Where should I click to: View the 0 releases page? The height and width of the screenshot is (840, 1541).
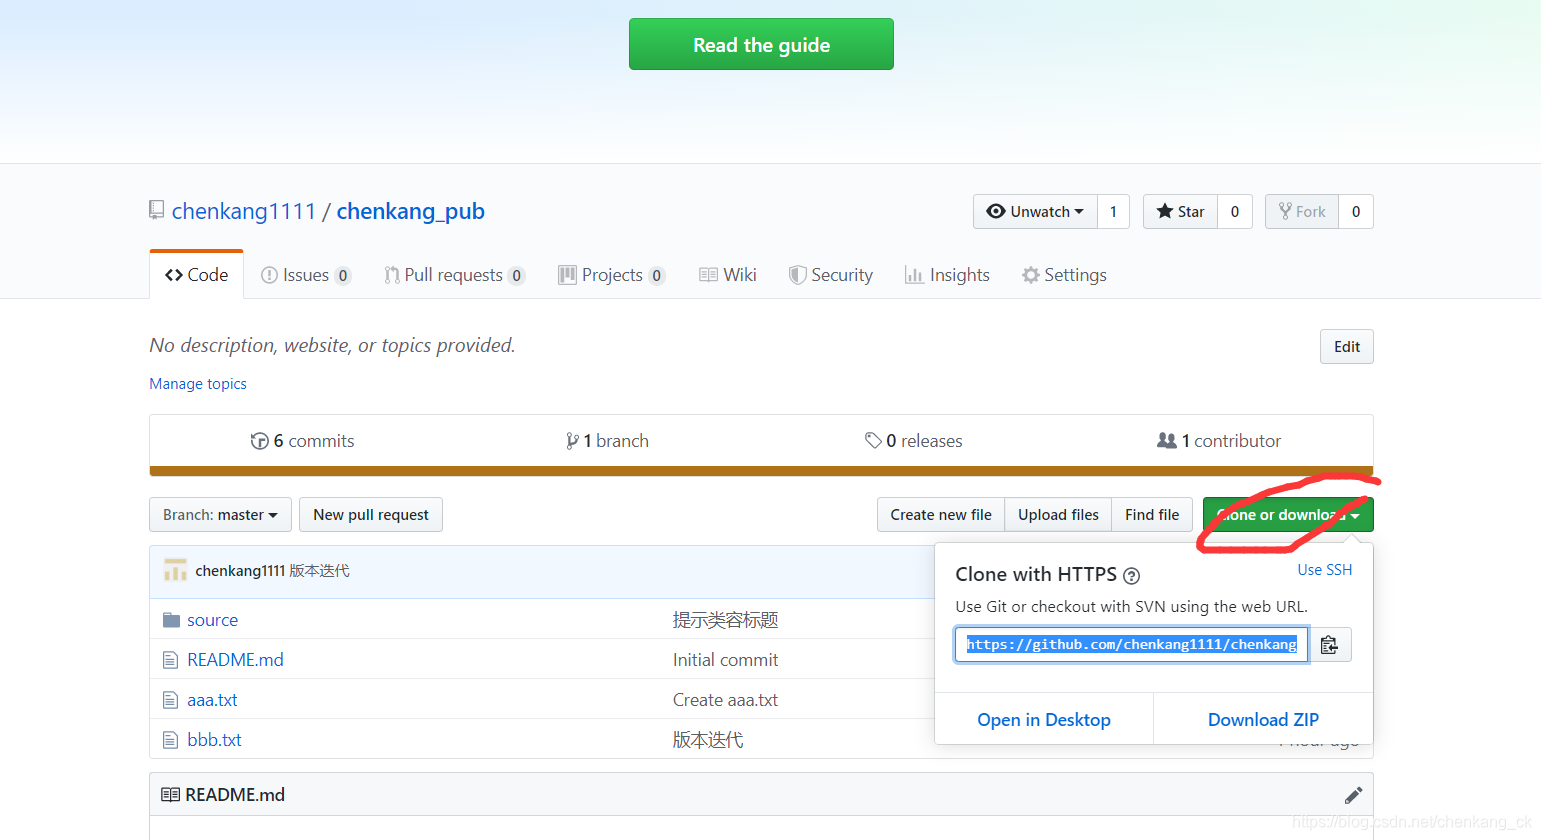pos(913,441)
